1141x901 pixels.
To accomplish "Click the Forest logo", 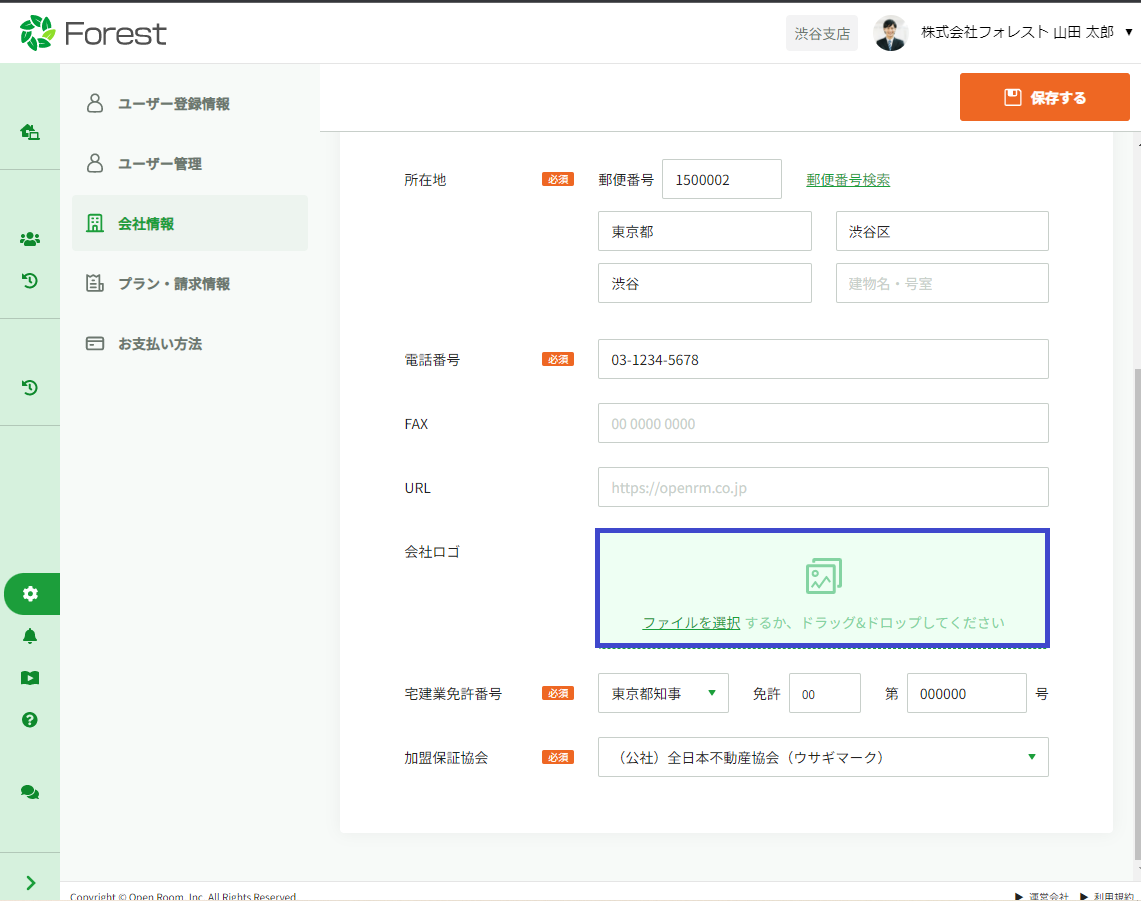I will tap(93, 33).
